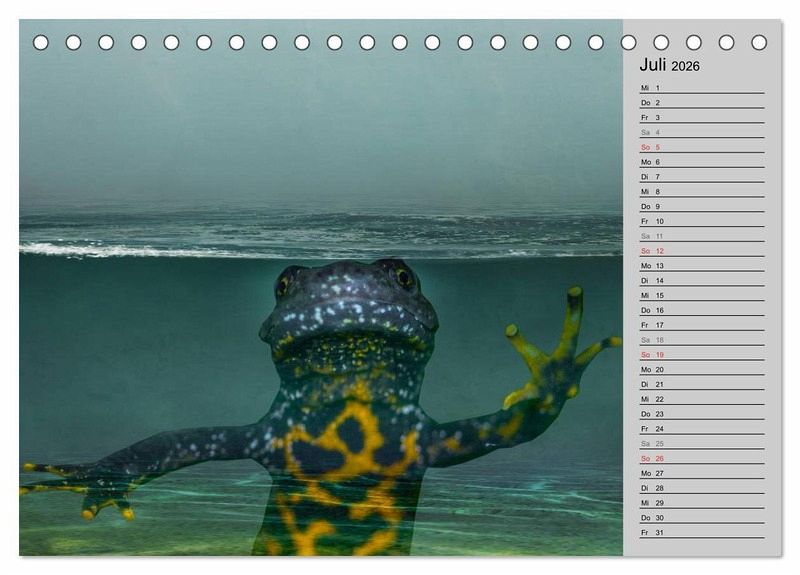Screen dimensions: 800x575
Task: Click the So 19 Sunday entry
Action: click(x=701, y=355)
